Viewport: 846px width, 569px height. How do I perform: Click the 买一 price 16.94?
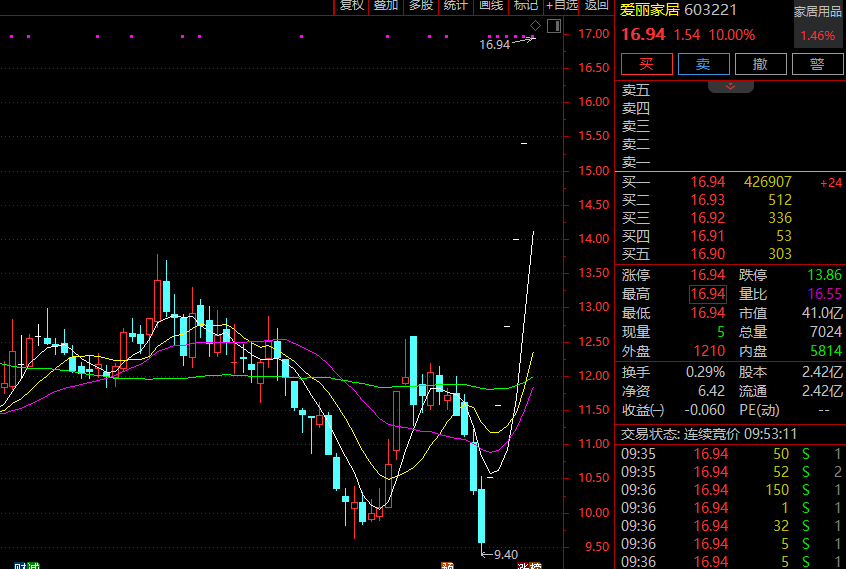[708, 182]
